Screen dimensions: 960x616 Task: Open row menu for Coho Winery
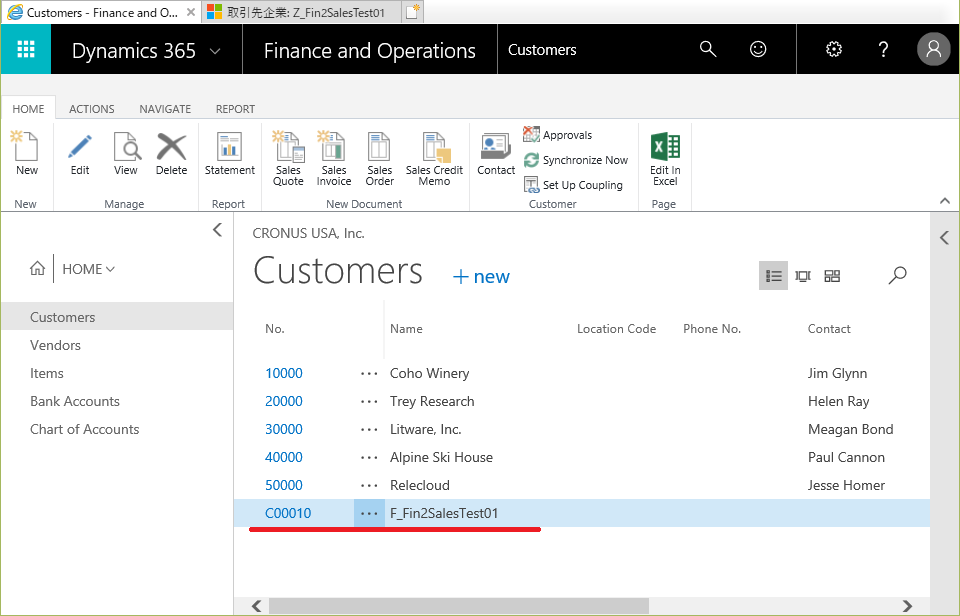click(x=369, y=374)
